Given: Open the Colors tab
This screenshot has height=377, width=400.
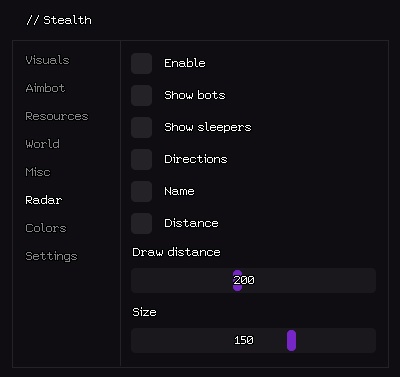Looking at the screenshot, I should pos(46,228).
